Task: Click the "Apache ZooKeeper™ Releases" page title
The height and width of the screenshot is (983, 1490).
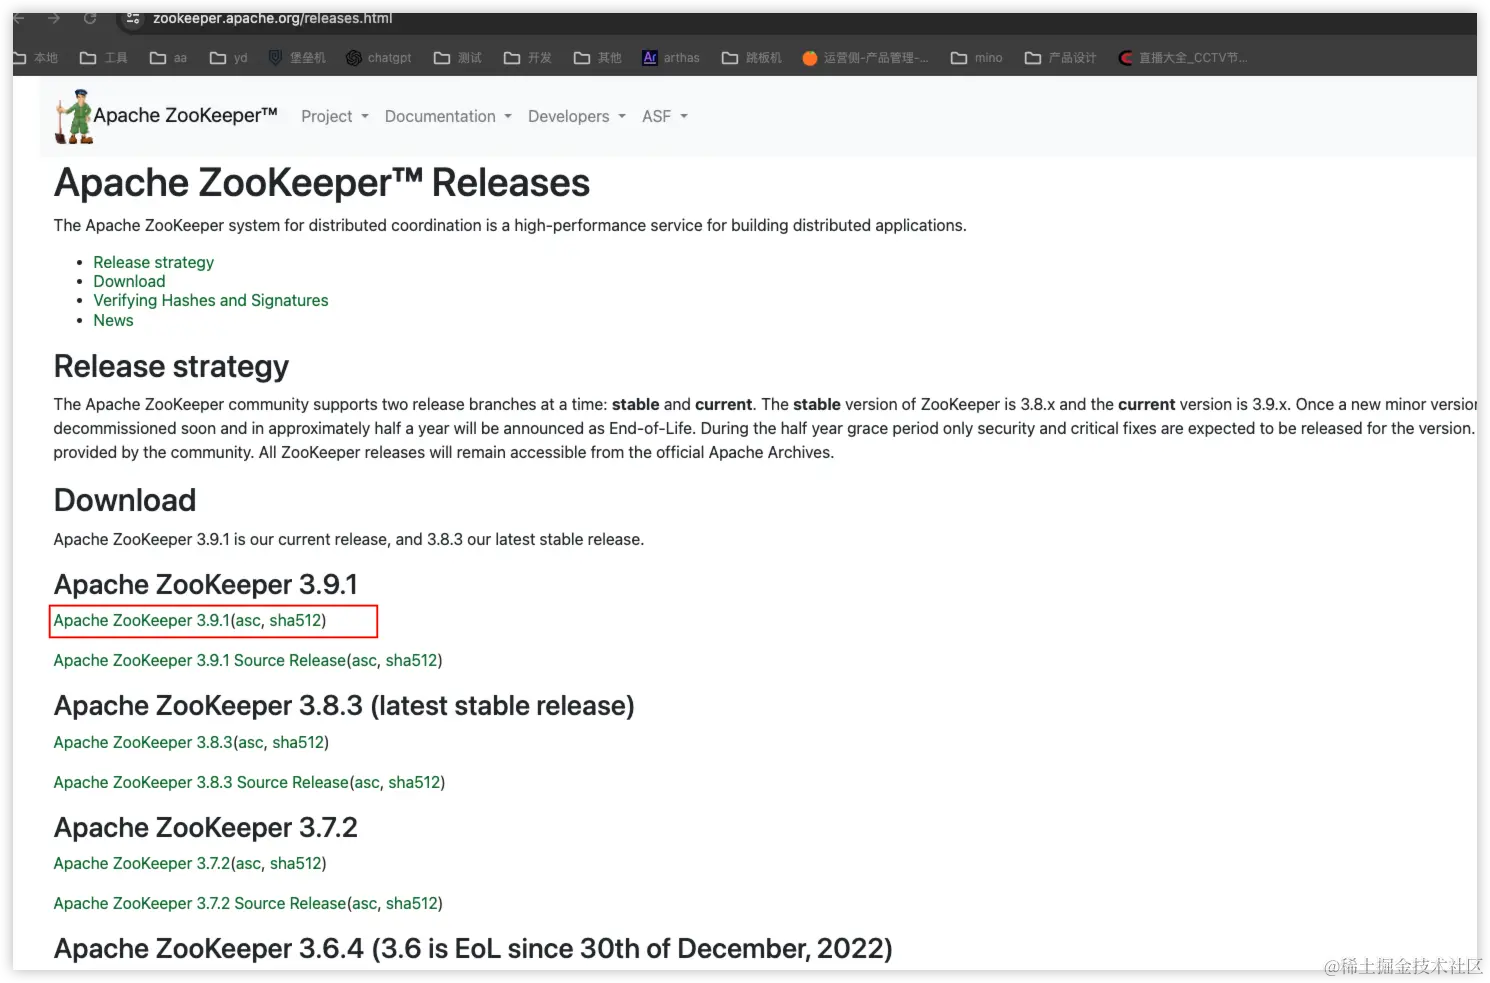Action: [x=322, y=183]
